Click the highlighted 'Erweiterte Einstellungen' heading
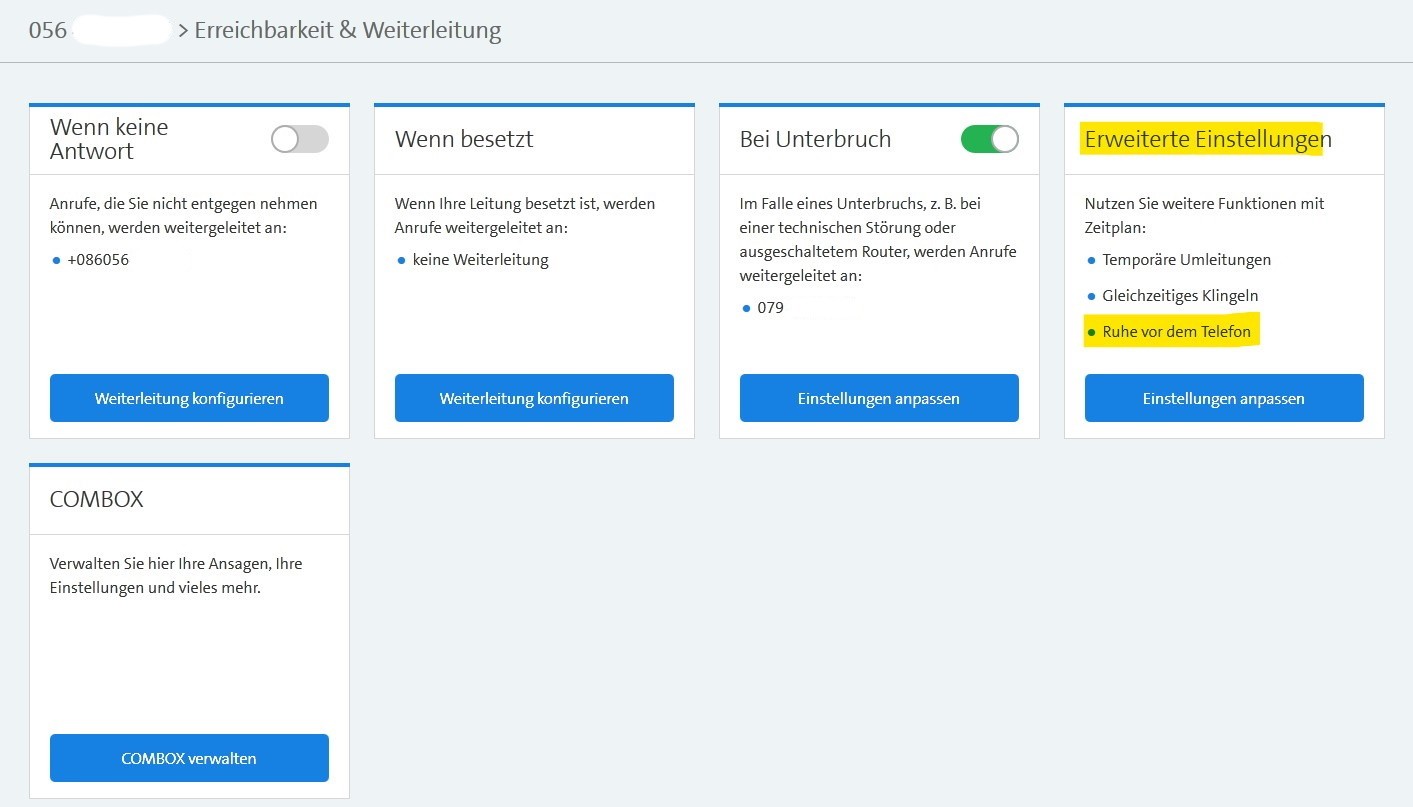 pos(1206,139)
